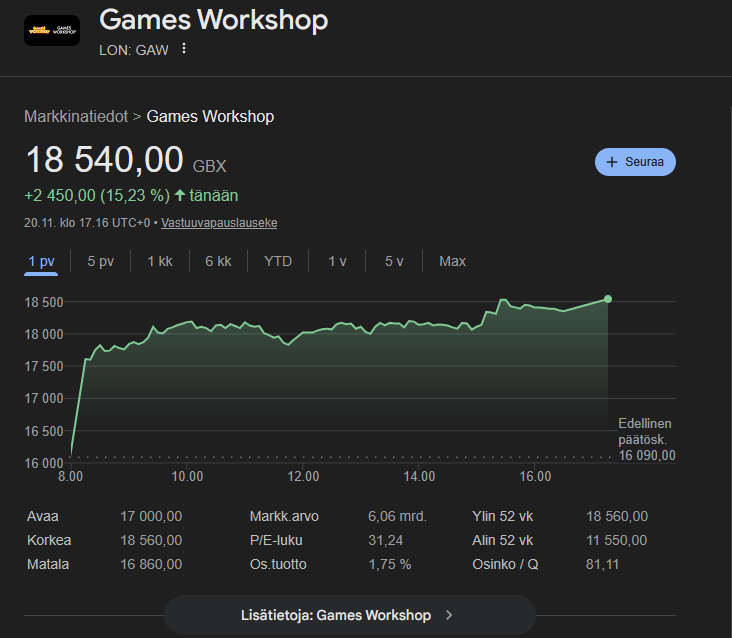Click the 17 000 price axis label
732x638 pixels.
[x=44, y=399]
